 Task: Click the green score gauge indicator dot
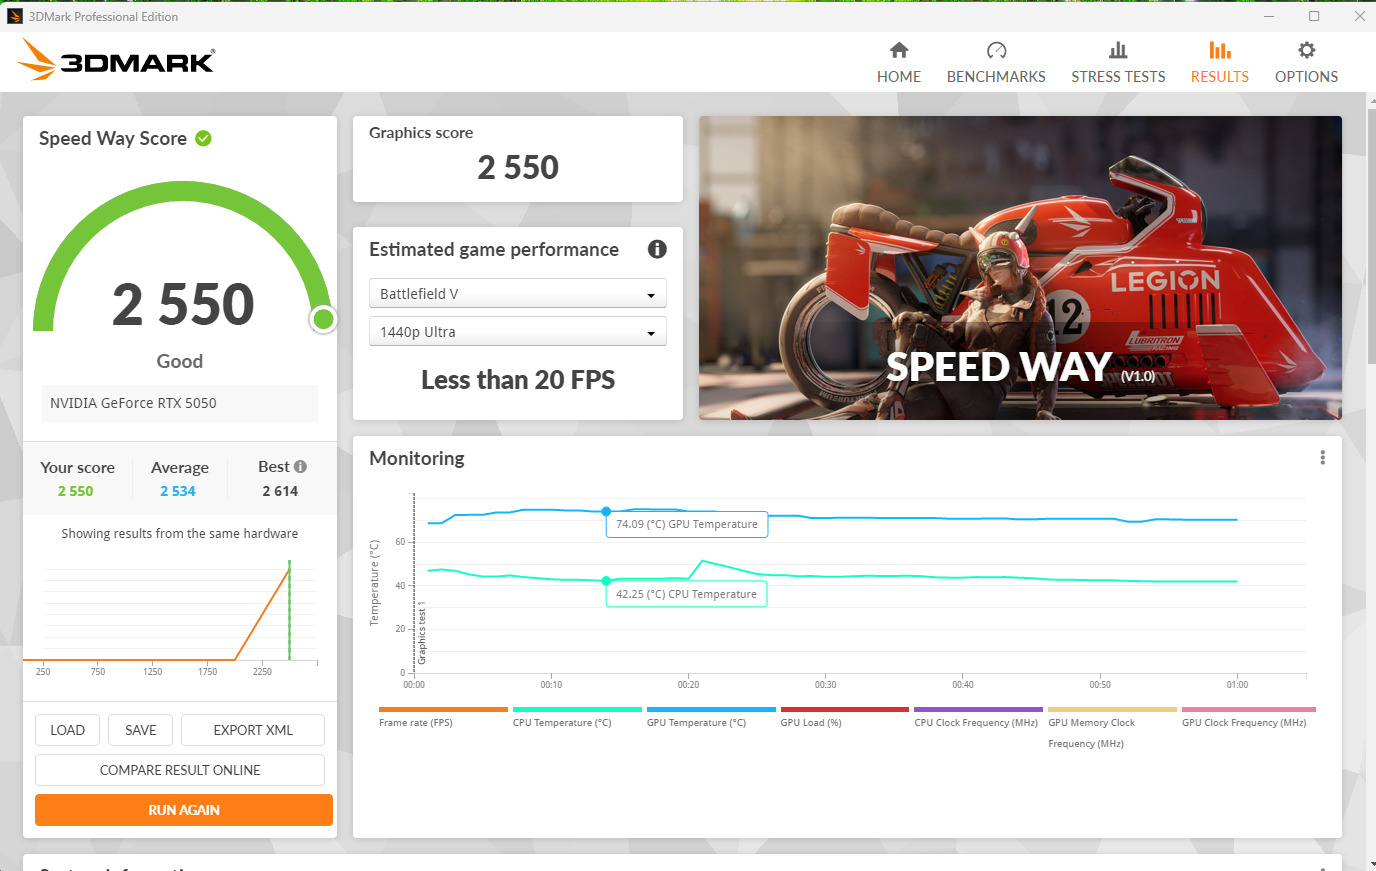click(x=323, y=319)
